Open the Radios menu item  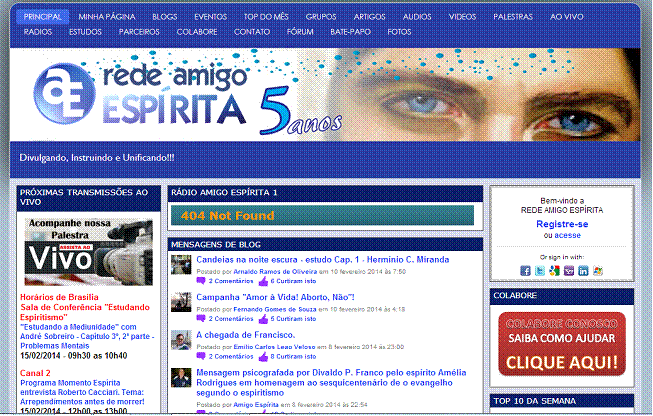click(x=38, y=32)
